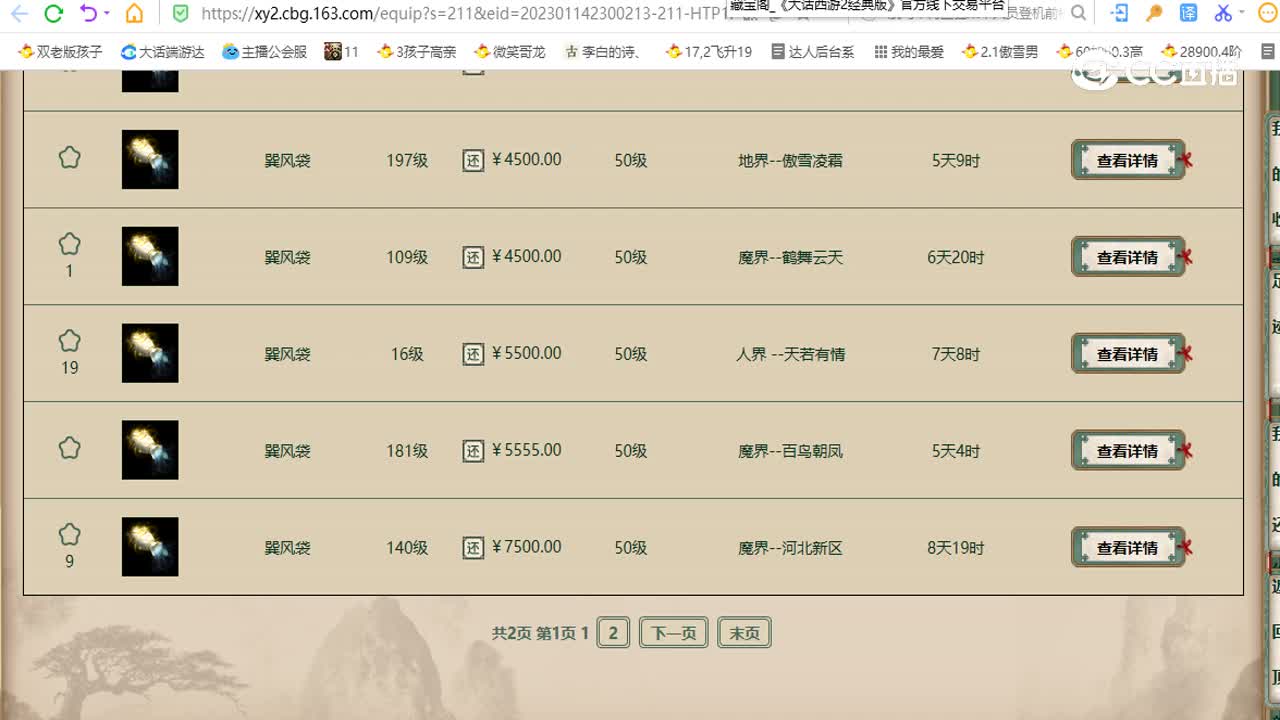1280x720 pixels.
Task: Open the bookmark labeled 11
Action: click(342, 52)
